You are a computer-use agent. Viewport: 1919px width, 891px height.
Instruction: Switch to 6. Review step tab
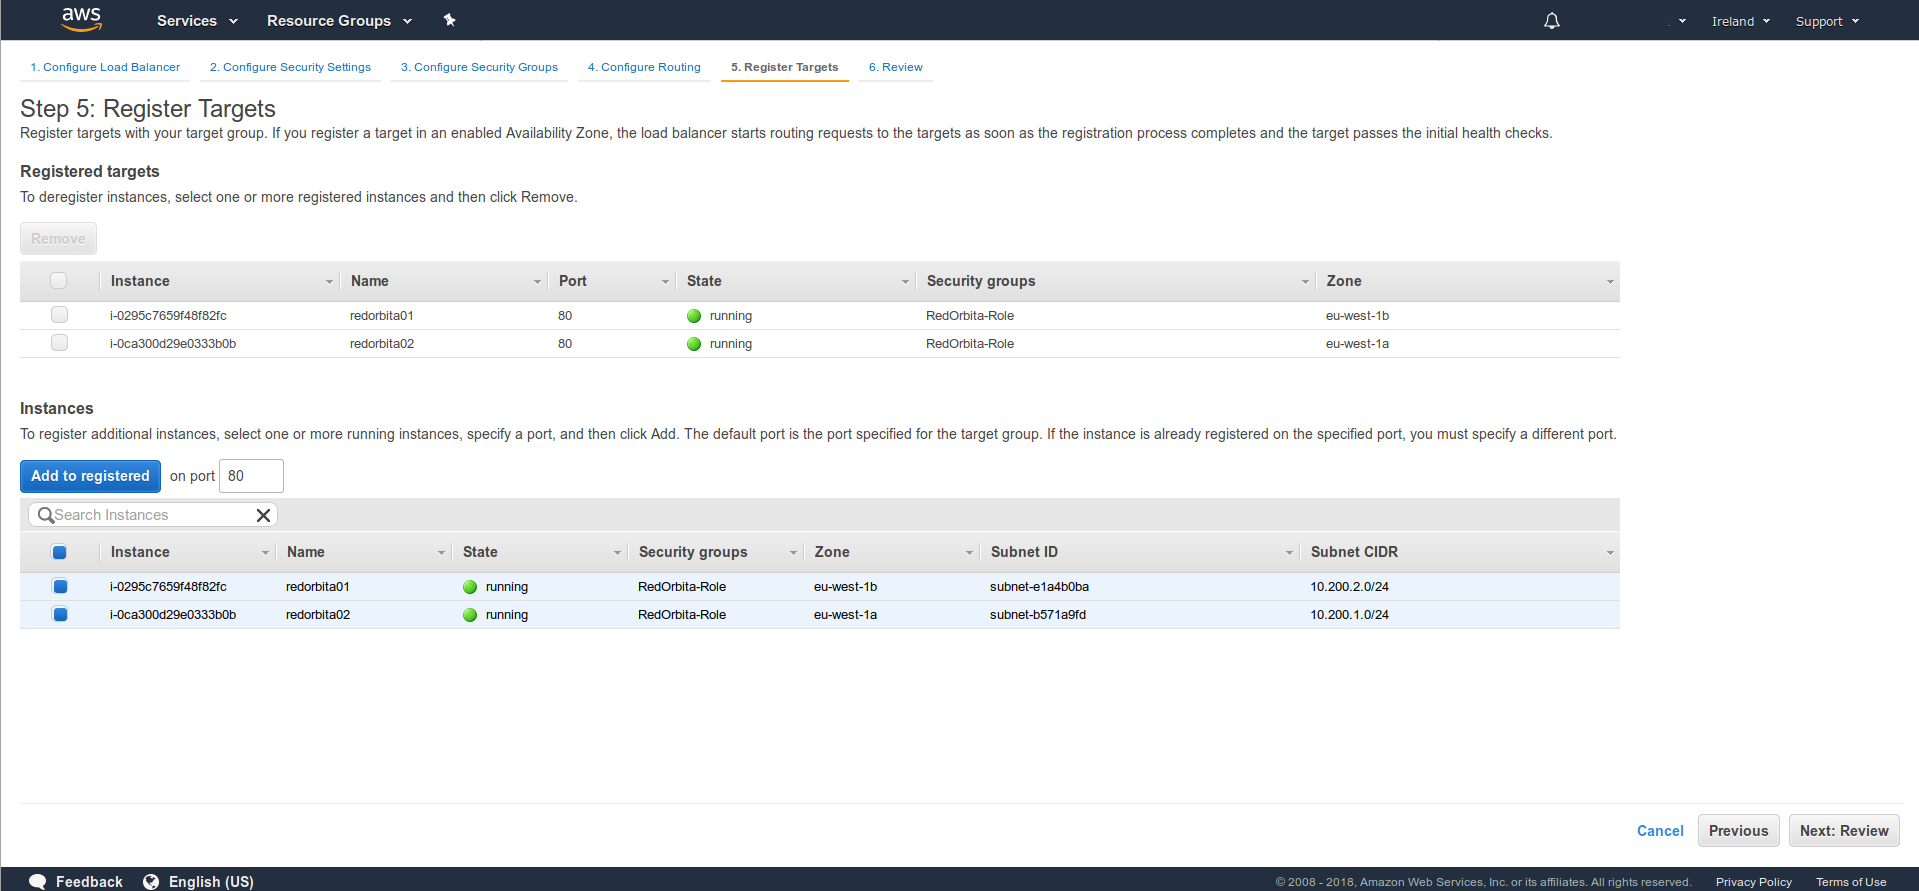895,67
